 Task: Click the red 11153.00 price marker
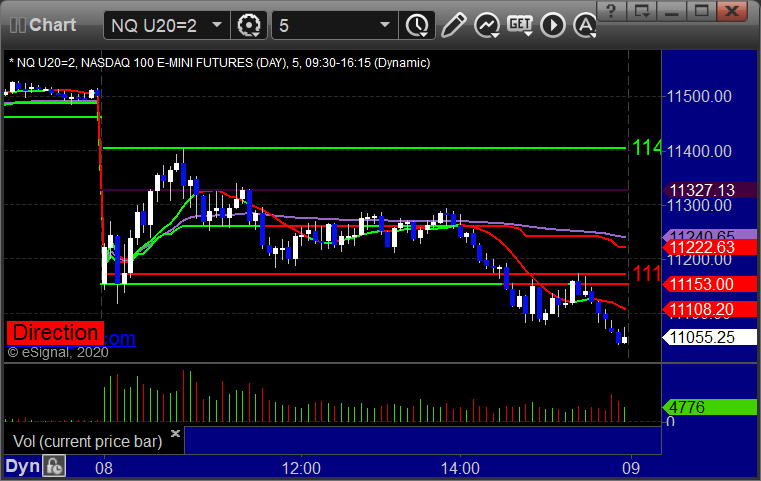[709, 284]
